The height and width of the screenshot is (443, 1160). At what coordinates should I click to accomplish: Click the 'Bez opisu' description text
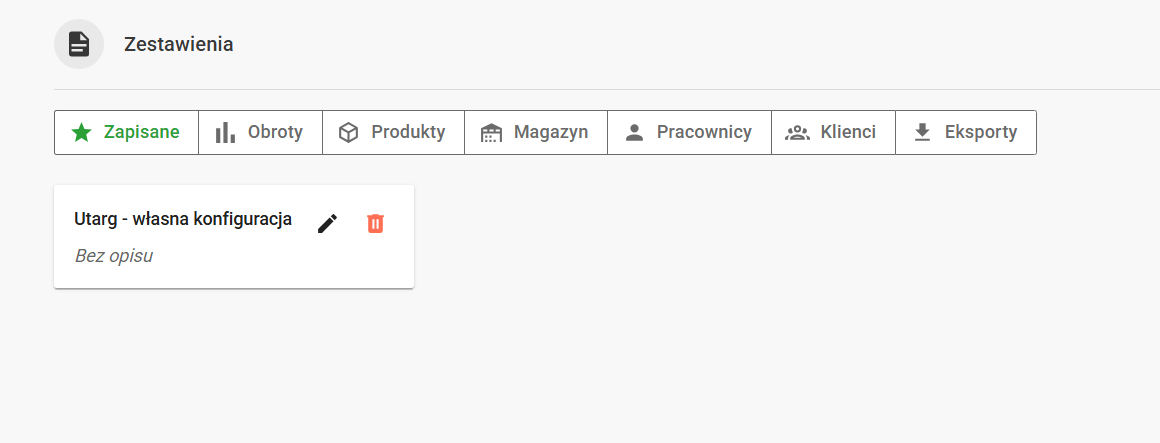[113, 256]
